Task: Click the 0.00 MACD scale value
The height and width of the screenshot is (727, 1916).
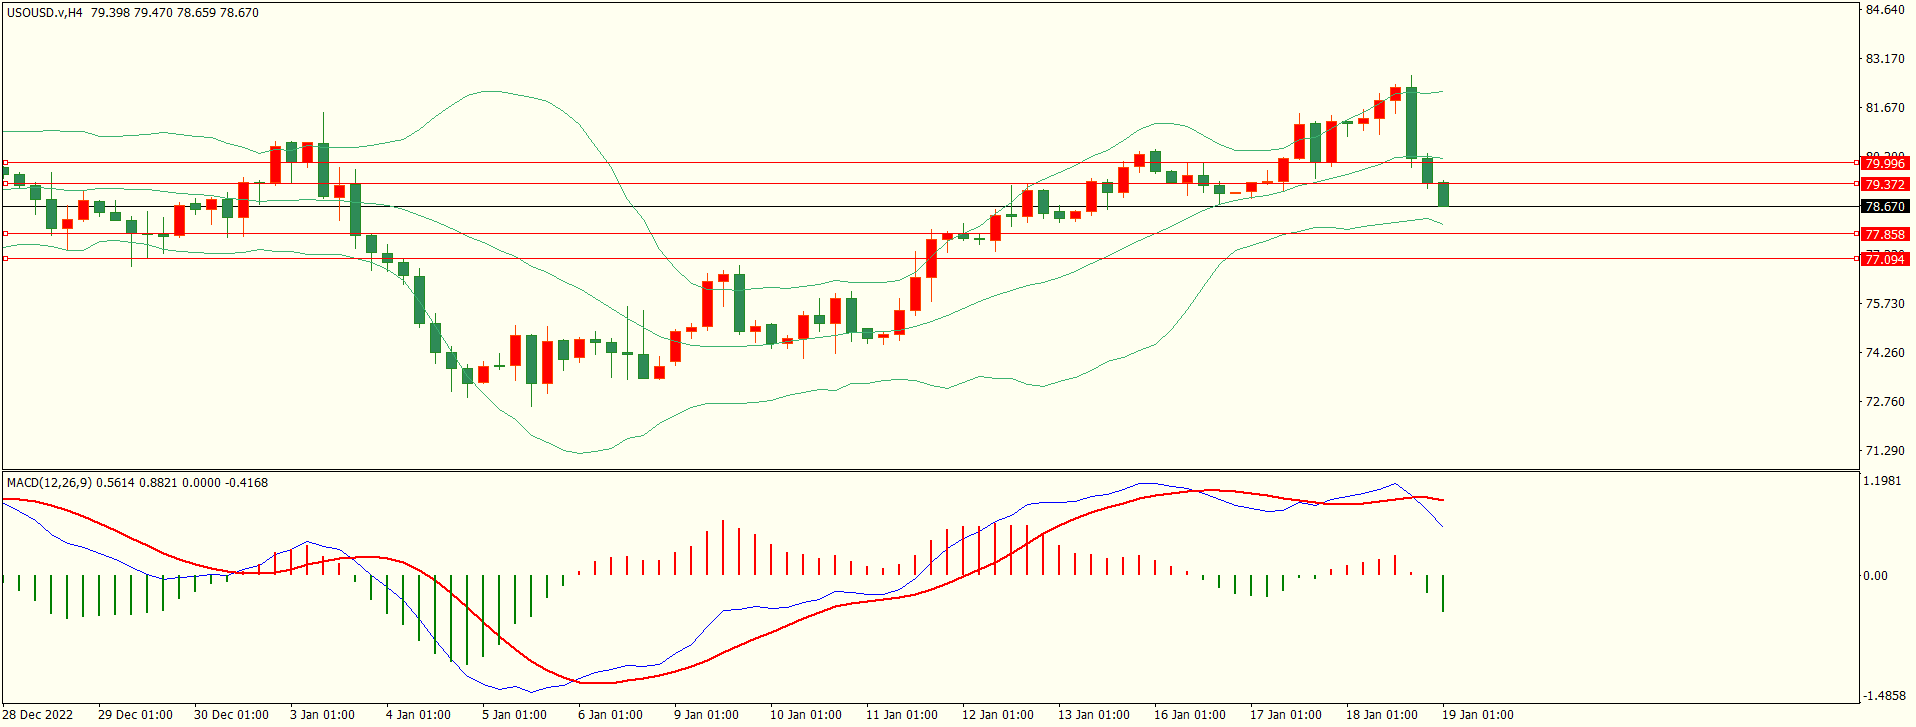Action: pos(1875,576)
